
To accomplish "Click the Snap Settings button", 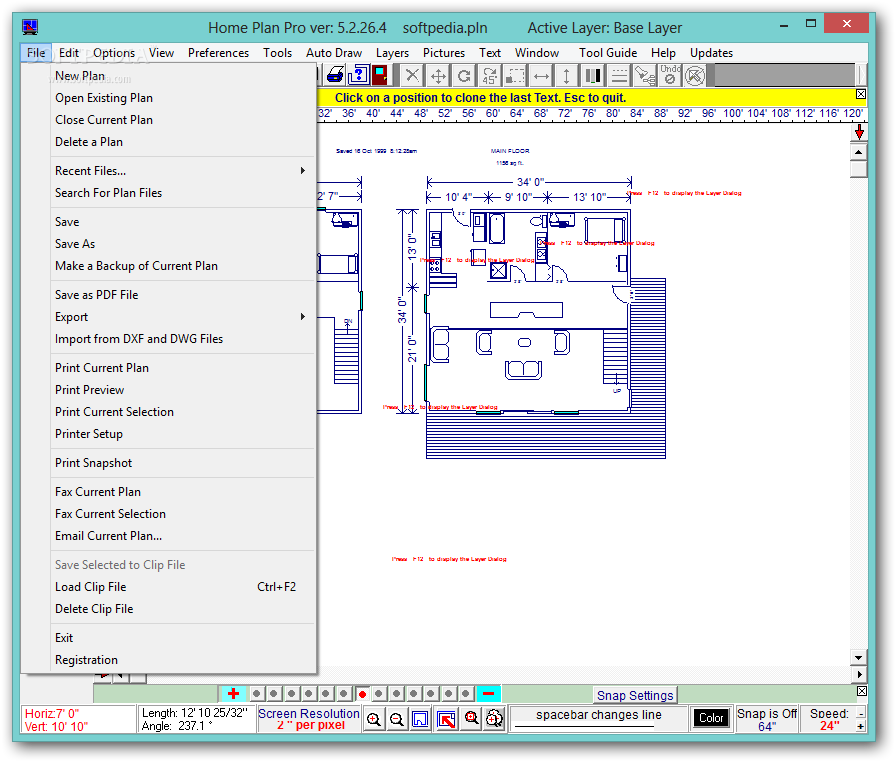I will (635, 695).
